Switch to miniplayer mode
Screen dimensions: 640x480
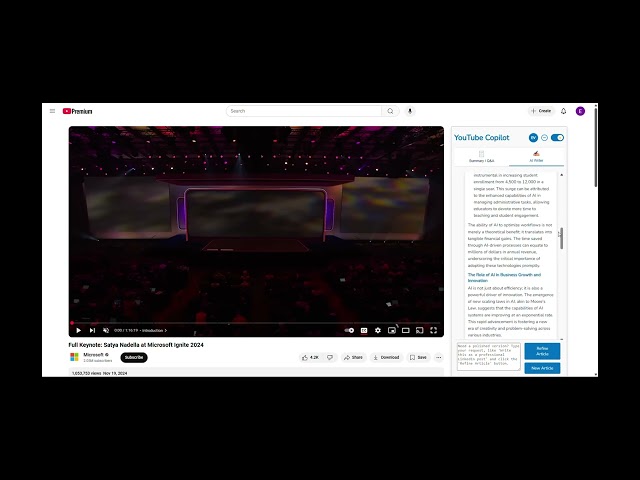[392, 331]
